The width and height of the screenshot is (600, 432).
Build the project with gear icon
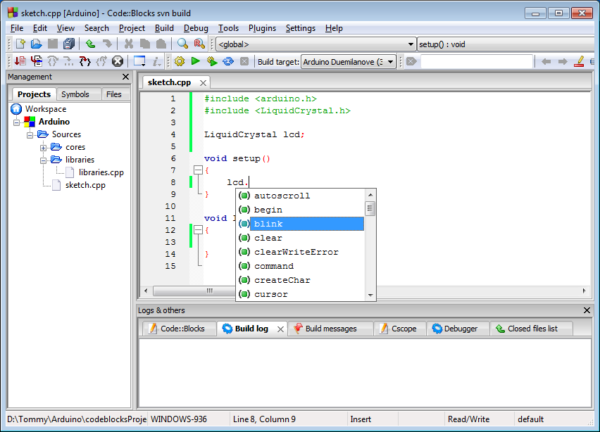pos(179,61)
